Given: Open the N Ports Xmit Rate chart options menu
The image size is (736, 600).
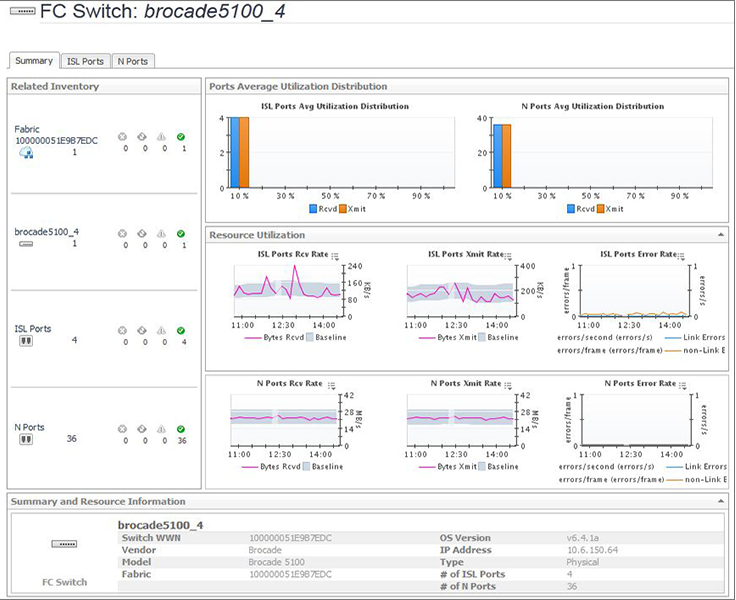Looking at the screenshot, I should (508, 385).
